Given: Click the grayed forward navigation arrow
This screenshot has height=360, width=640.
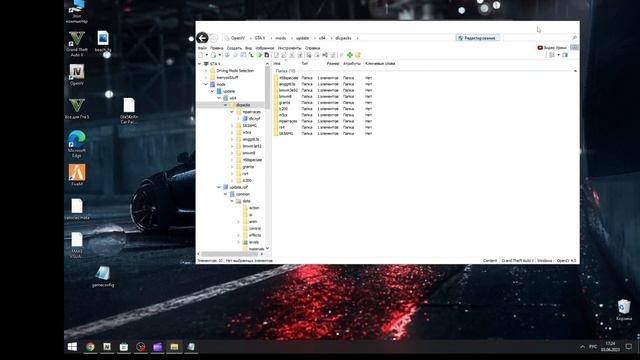Looking at the screenshot, I should coord(213,38).
